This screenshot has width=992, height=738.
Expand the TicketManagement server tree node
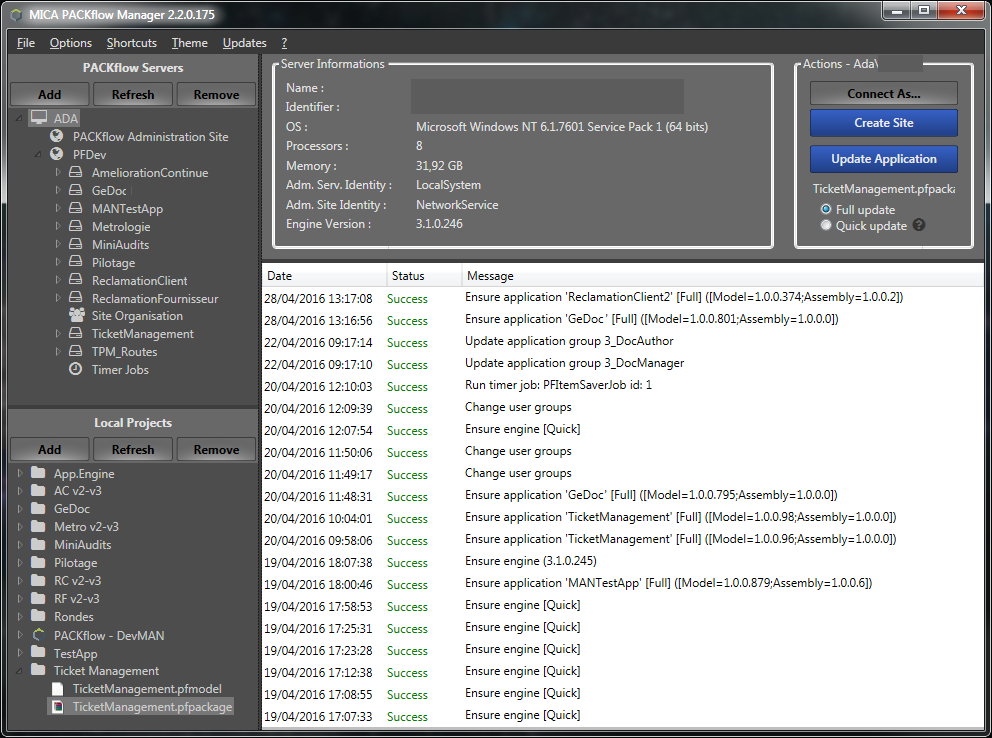click(x=58, y=333)
